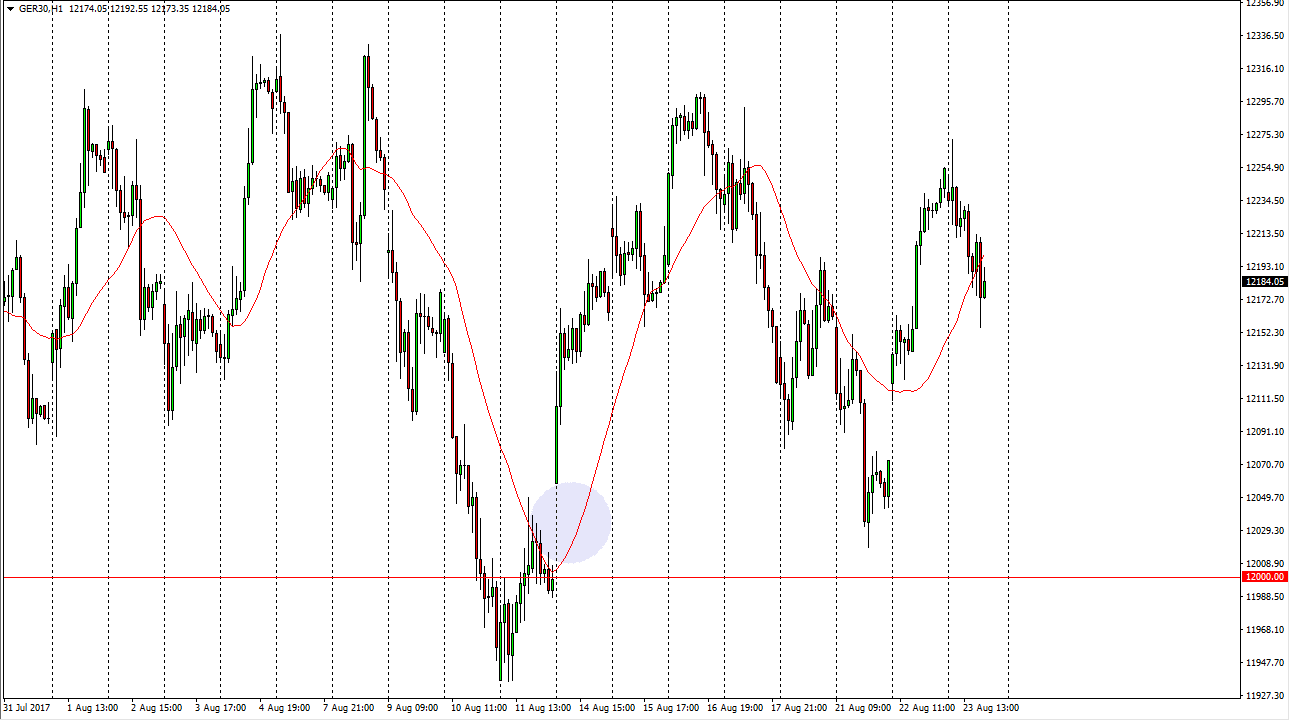Screen dimensions: 1290x721
Task: Click the 12172.70 price scale label
Action: 1264,300
